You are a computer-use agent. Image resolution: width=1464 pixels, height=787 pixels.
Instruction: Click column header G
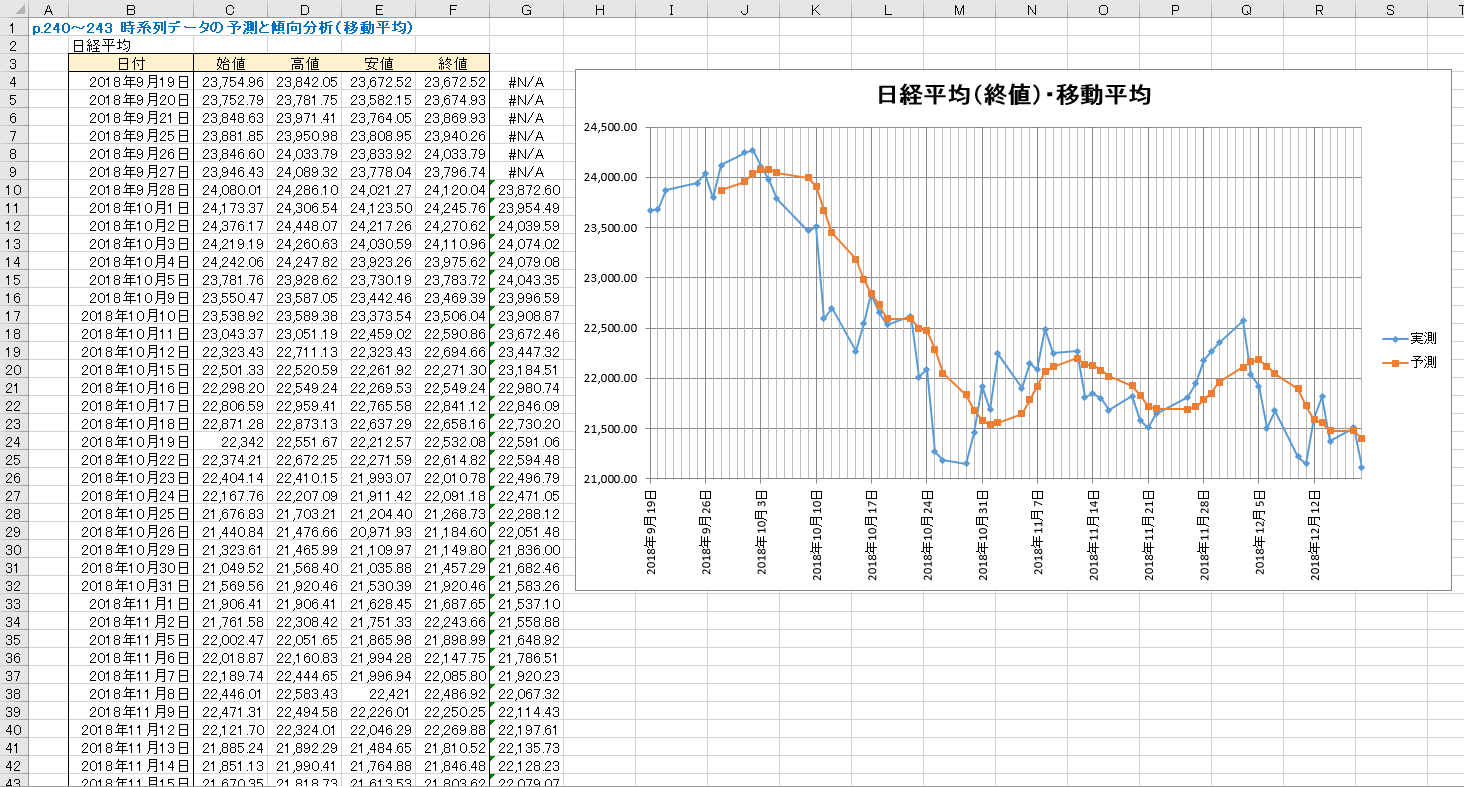click(x=526, y=9)
